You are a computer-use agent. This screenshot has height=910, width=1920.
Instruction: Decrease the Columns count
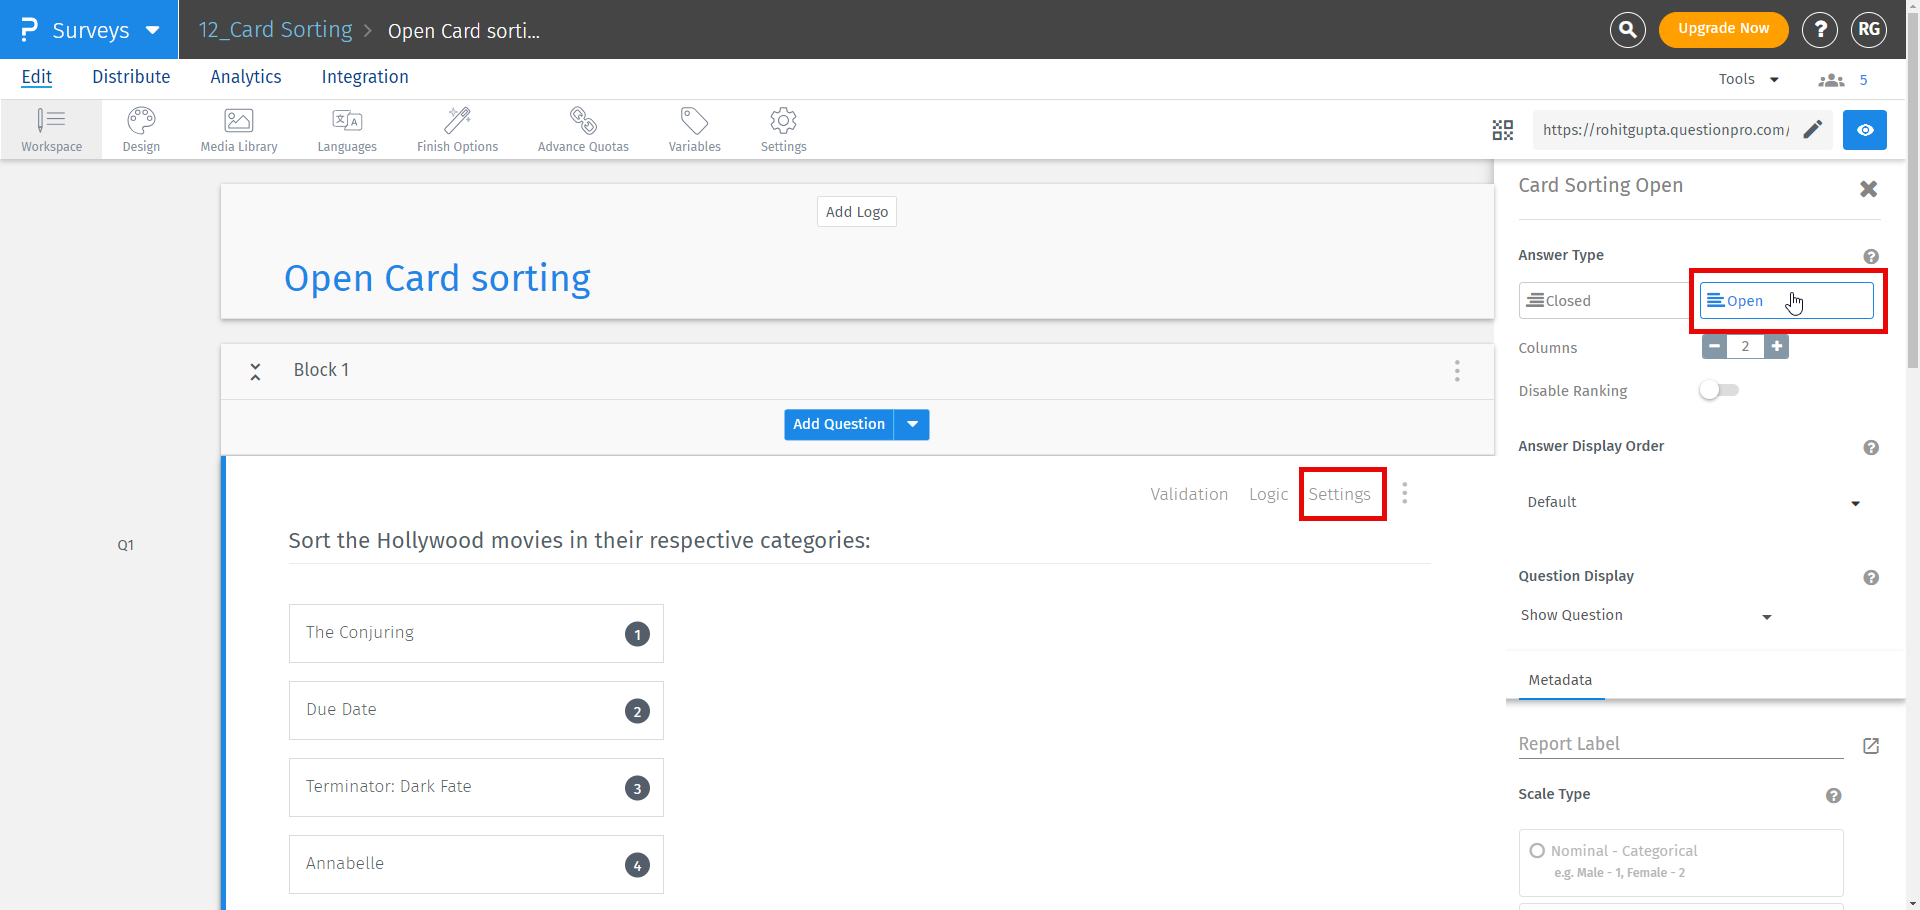(1714, 346)
